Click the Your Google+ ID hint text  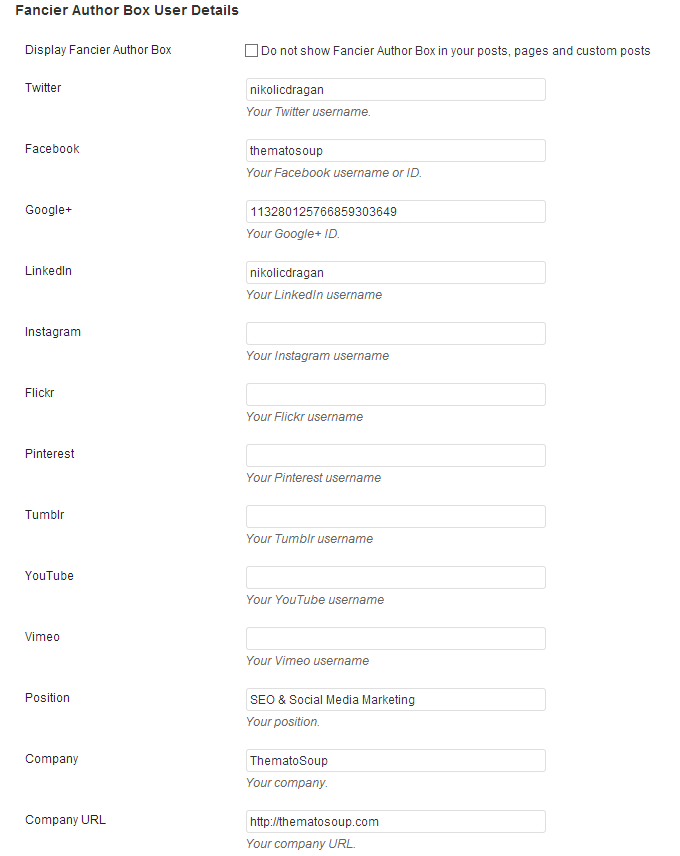(293, 234)
